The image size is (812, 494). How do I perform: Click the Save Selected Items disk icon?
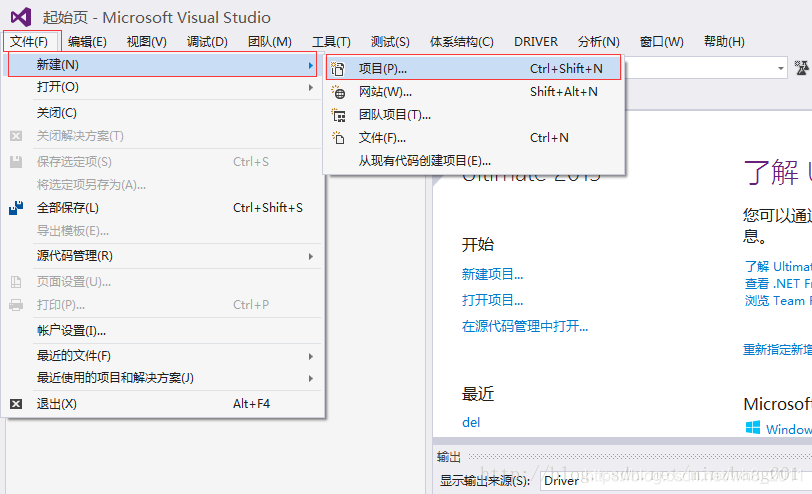(16, 162)
